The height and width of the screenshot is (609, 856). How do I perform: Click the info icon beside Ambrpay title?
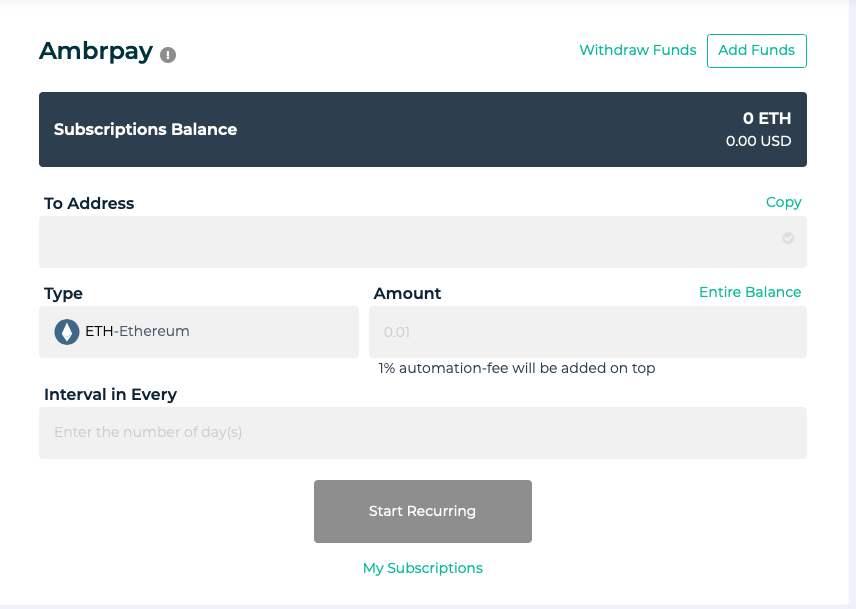pos(168,55)
